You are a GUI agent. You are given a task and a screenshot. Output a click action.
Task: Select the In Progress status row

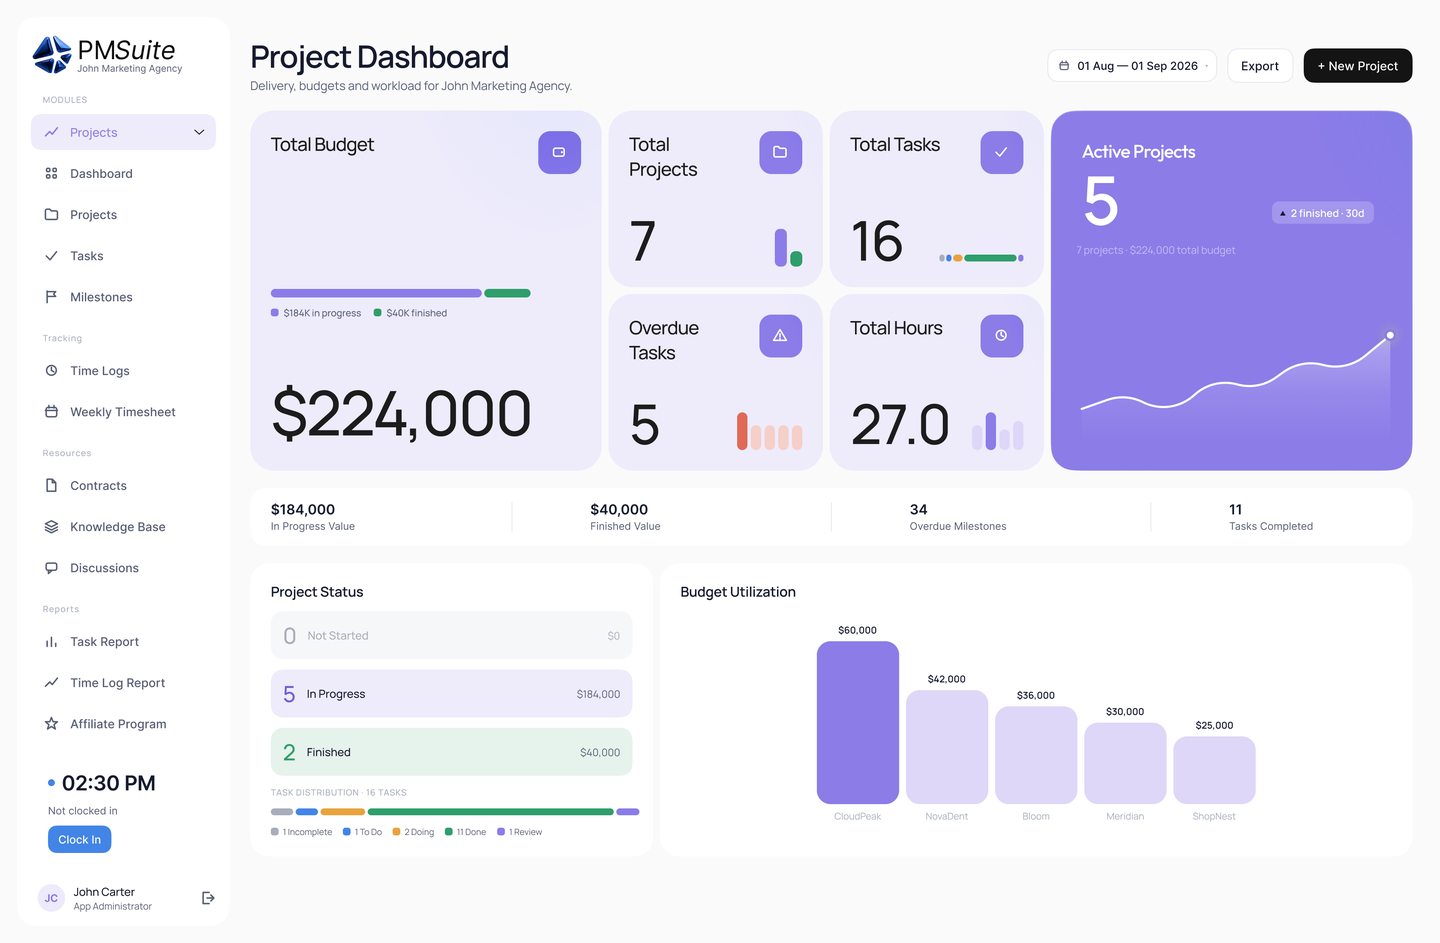(451, 694)
